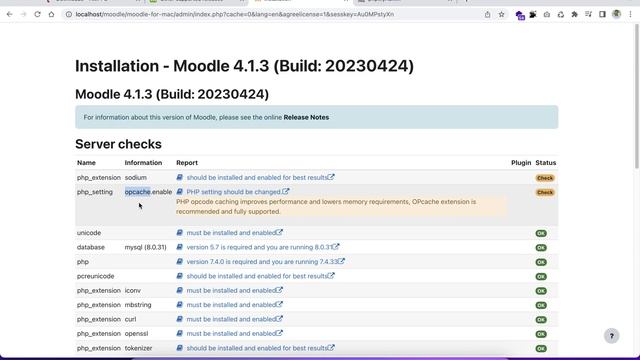The width and height of the screenshot is (640, 360).
Task: Click the 'Name' column header
Action: [x=86, y=162]
